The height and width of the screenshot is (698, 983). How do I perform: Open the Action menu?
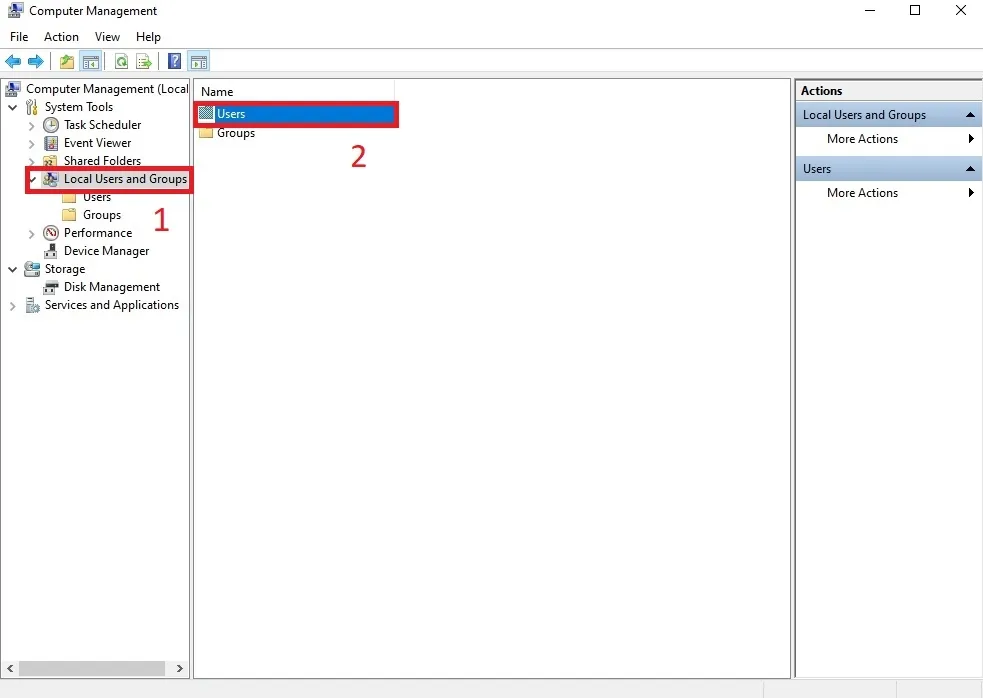[x=61, y=37]
